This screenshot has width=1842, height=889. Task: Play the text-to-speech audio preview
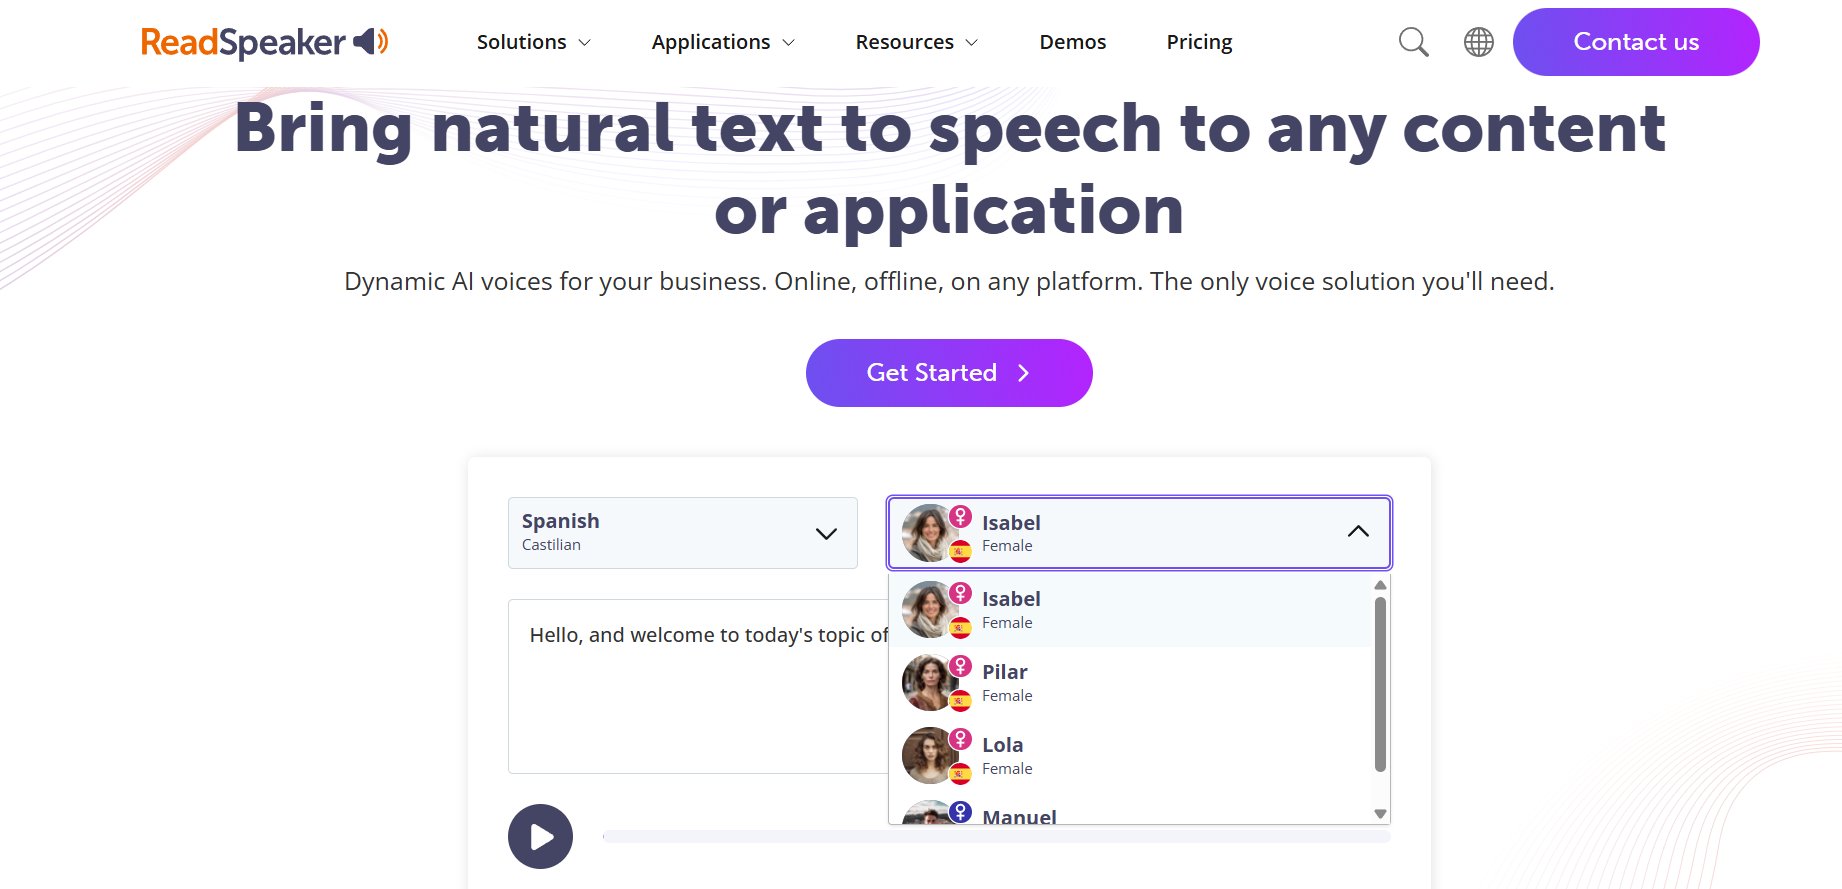540,836
